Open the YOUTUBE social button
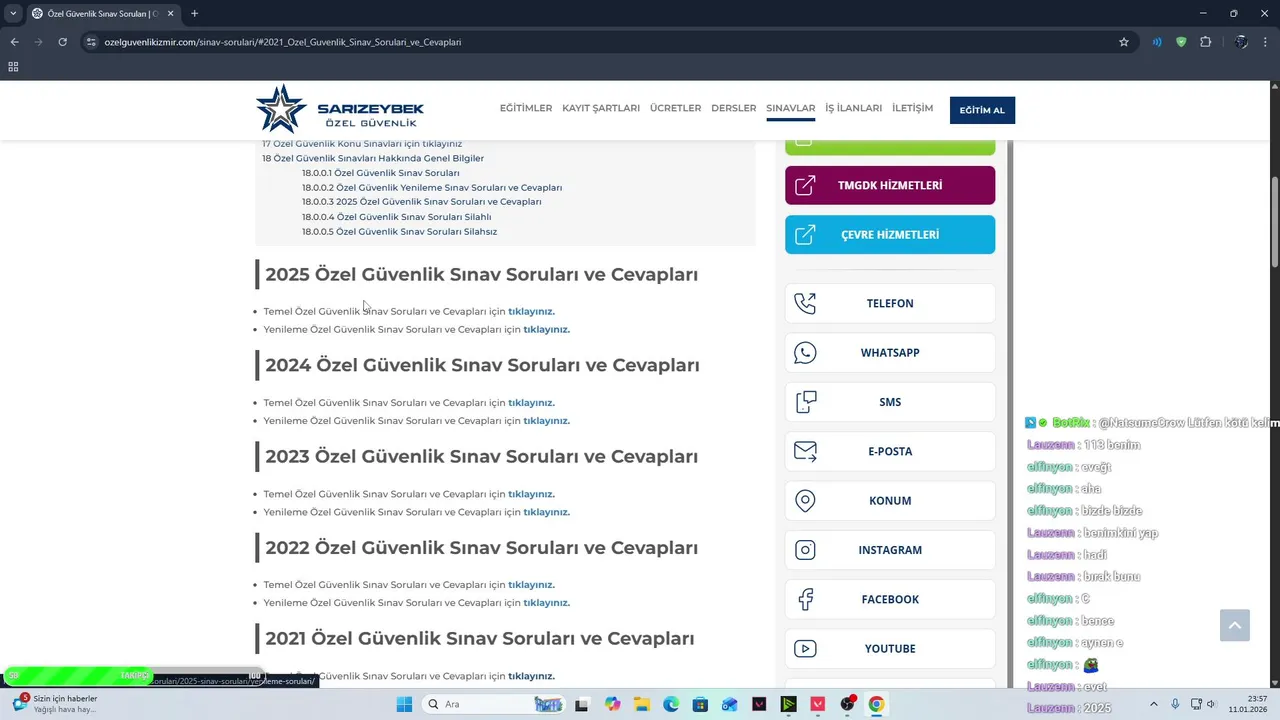The image size is (1280, 720). click(x=890, y=649)
